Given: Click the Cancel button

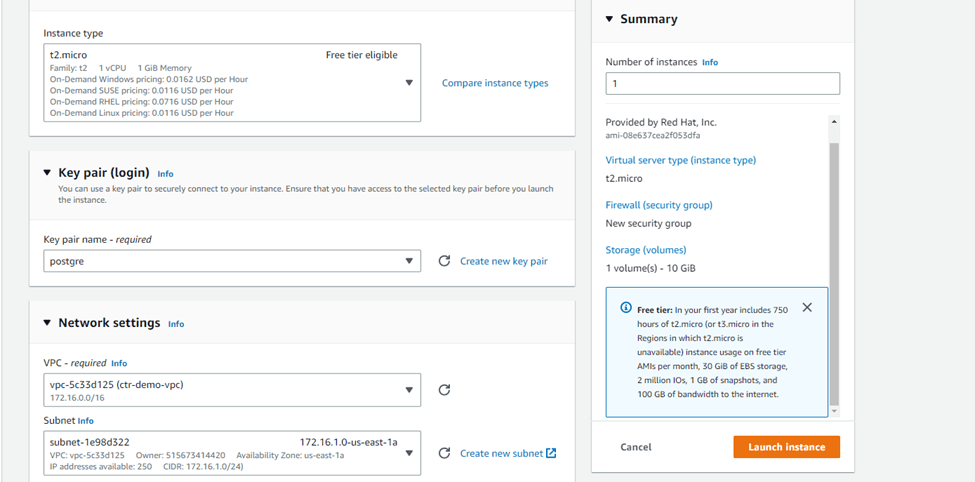Looking at the screenshot, I should pos(636,447).
